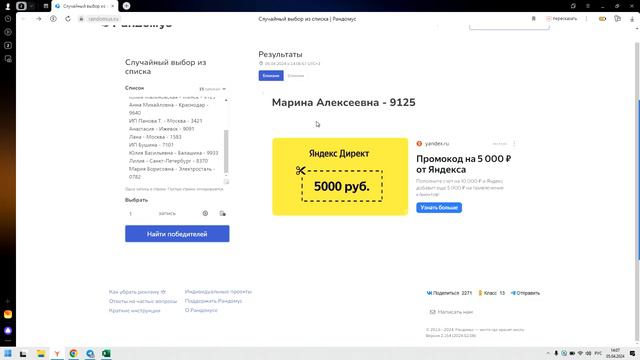This screenshot has height=360, width=640.
Task: Click the sidebar Yandex mail icon
Action: click(x=8, y=314)
